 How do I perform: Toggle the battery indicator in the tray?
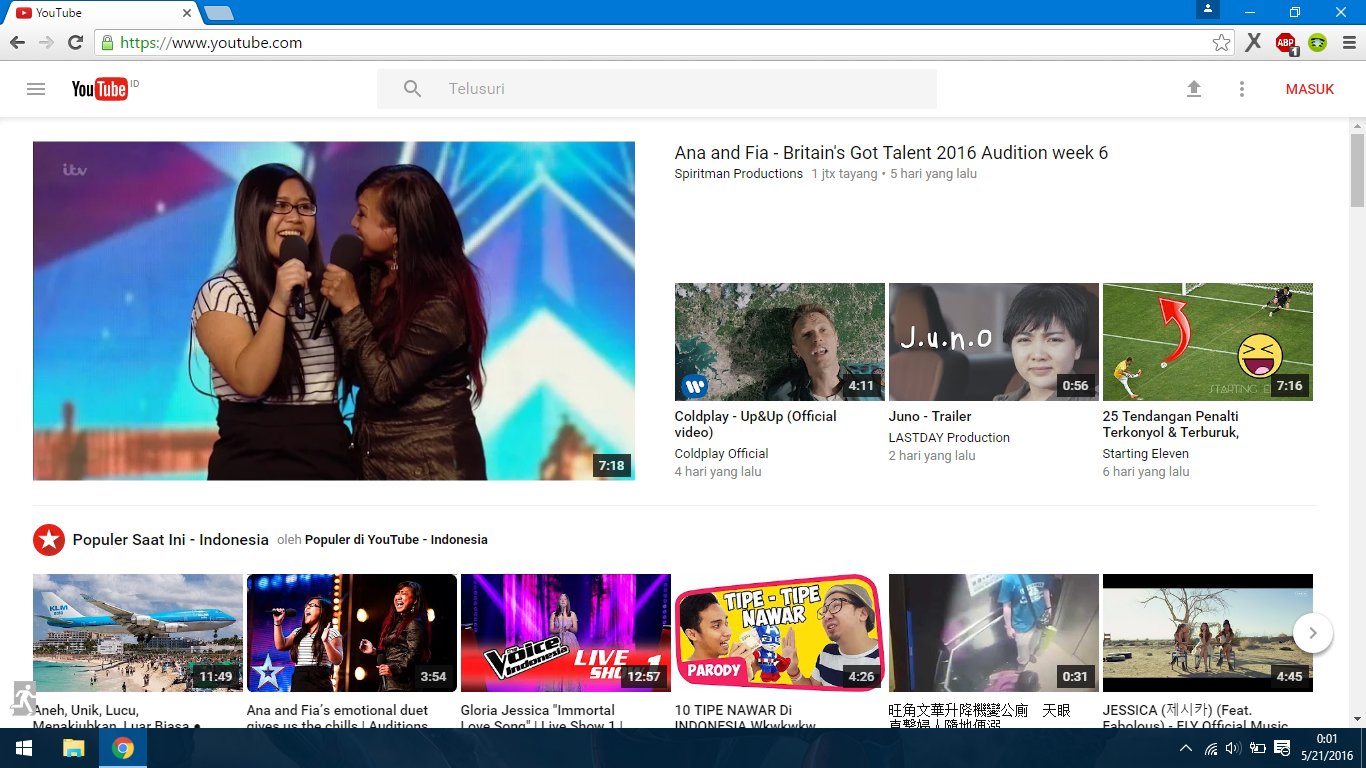[x=1256, y=747]
